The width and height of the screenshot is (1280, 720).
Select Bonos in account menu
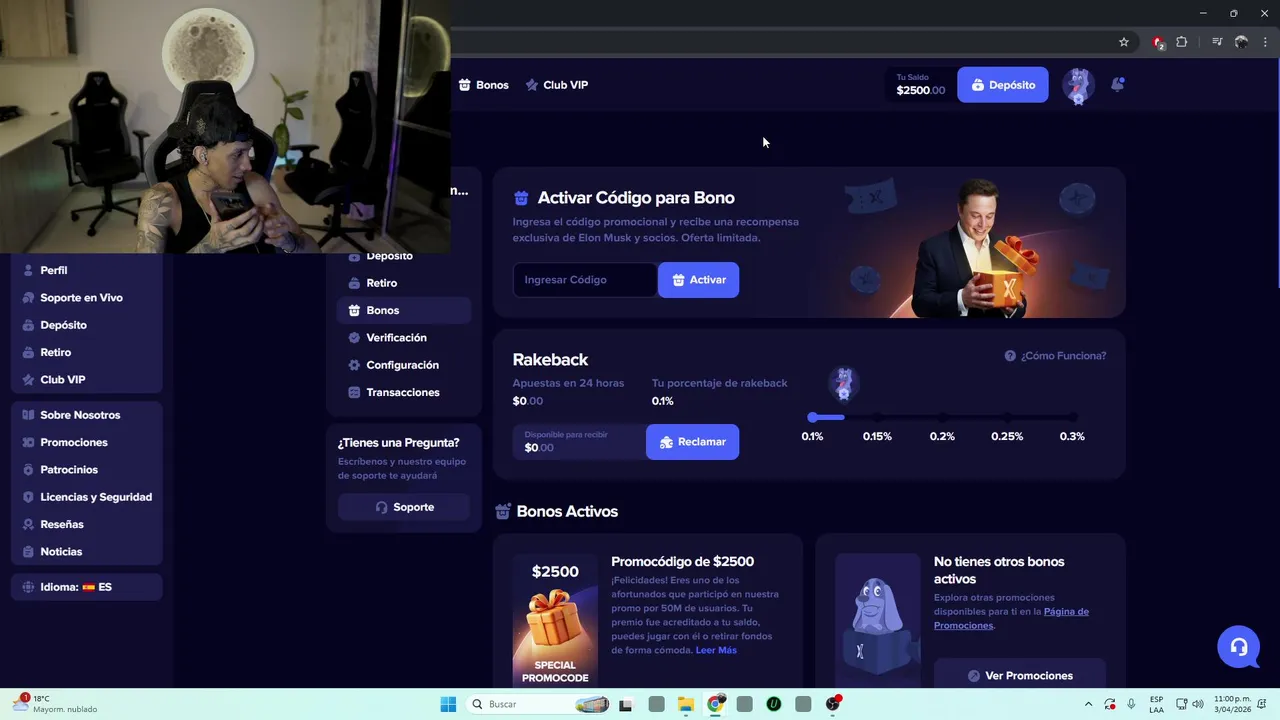coord(404,310)
